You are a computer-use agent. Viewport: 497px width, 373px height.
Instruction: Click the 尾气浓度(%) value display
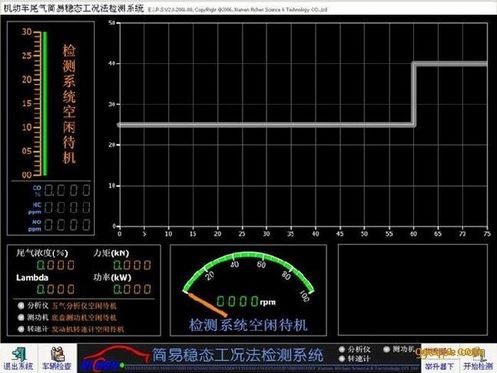pos(56,265)
